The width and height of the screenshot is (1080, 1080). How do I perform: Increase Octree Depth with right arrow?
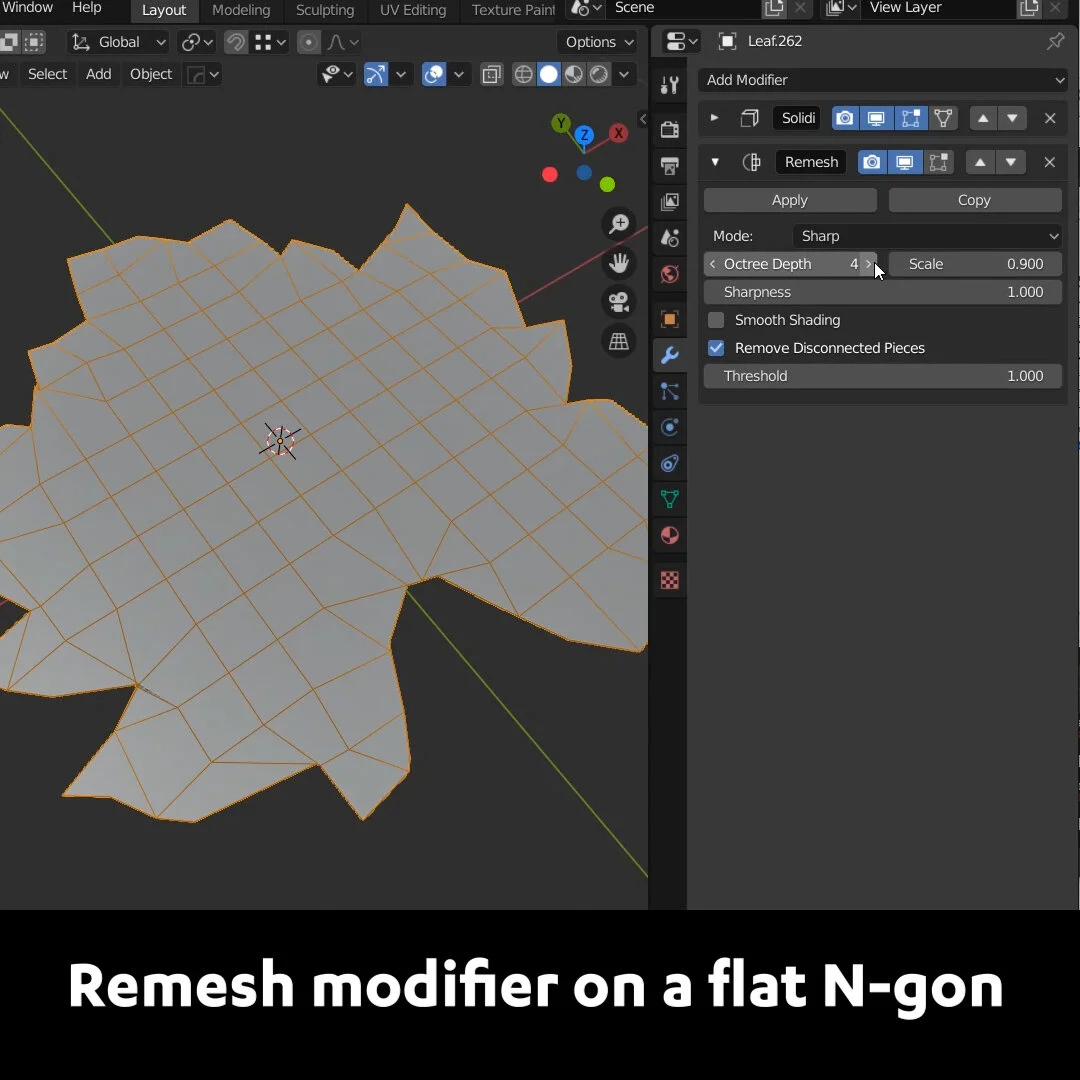[869, 264]
